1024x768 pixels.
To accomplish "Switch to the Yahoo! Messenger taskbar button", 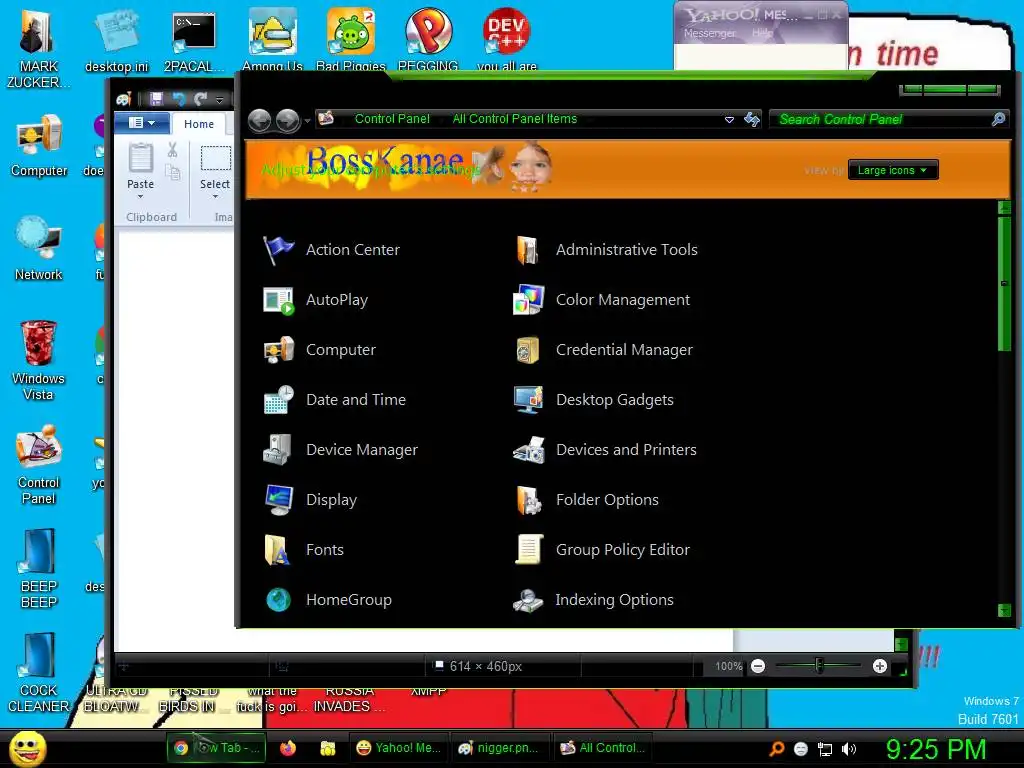I will (x=399, y=748).
